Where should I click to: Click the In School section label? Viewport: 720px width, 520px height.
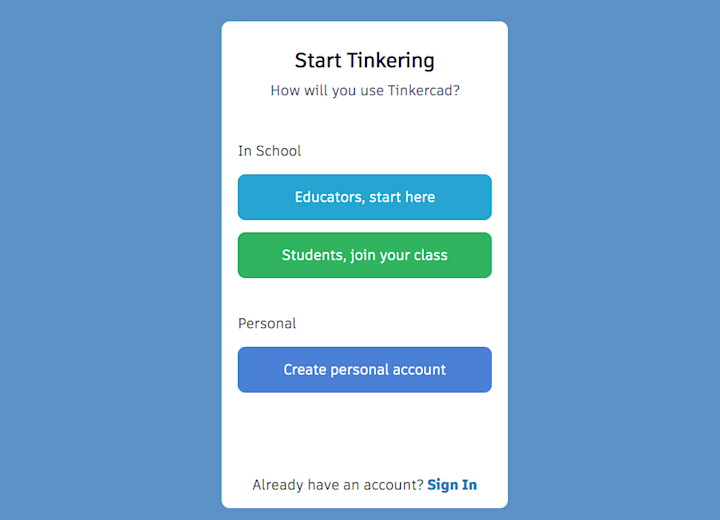pyautogui.click(x=269, y=151)
